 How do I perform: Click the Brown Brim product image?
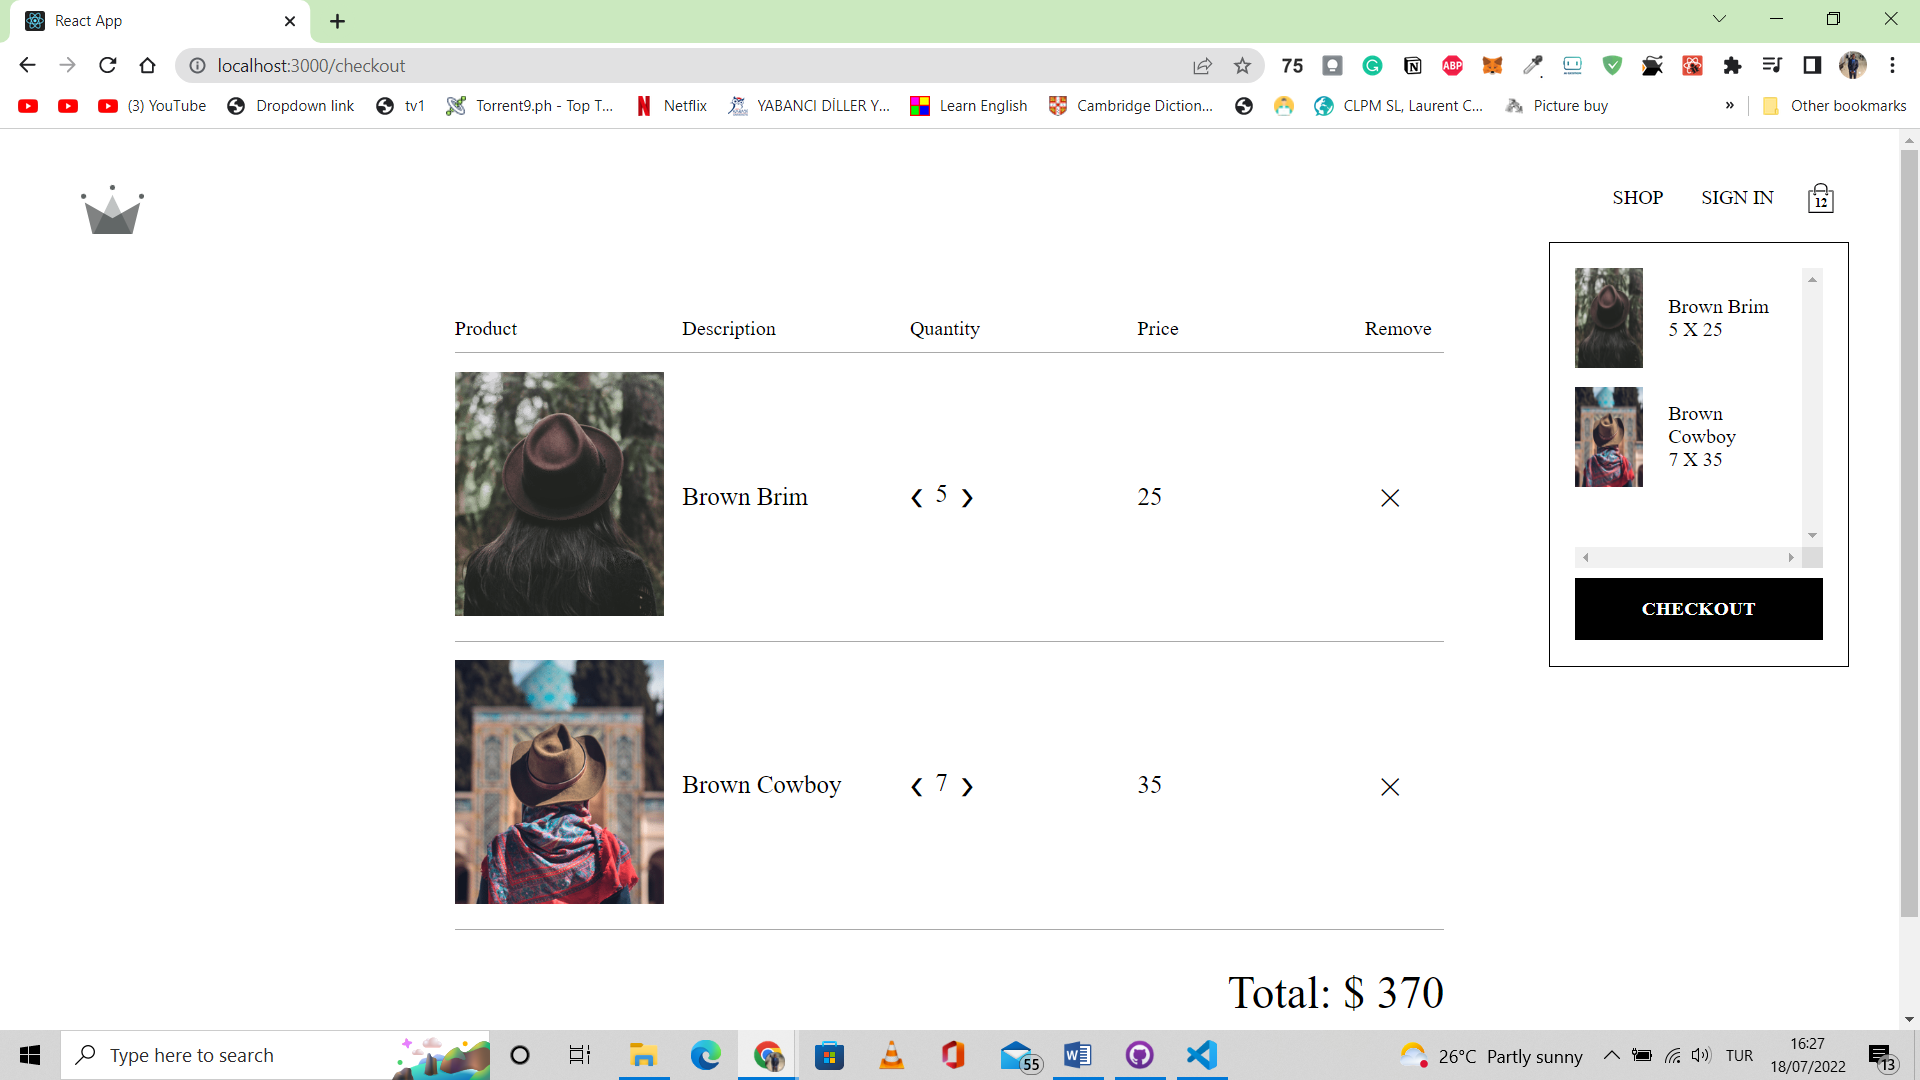point(559,494)
